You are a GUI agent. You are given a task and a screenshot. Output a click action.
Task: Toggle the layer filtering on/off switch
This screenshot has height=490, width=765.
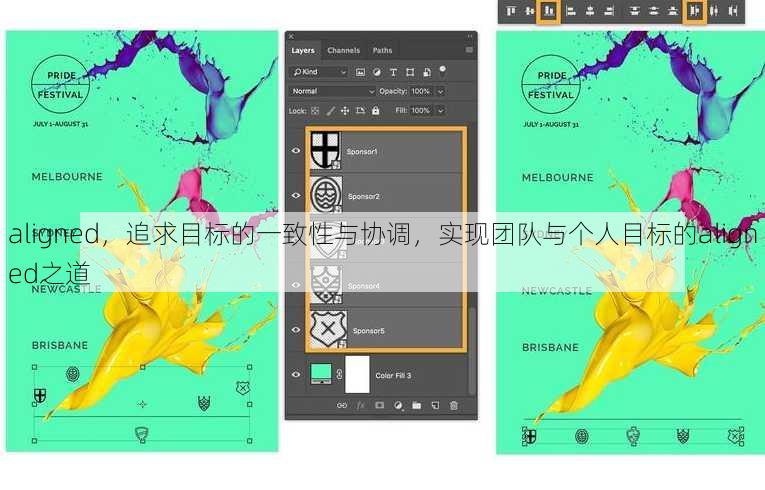coord(443,71)
